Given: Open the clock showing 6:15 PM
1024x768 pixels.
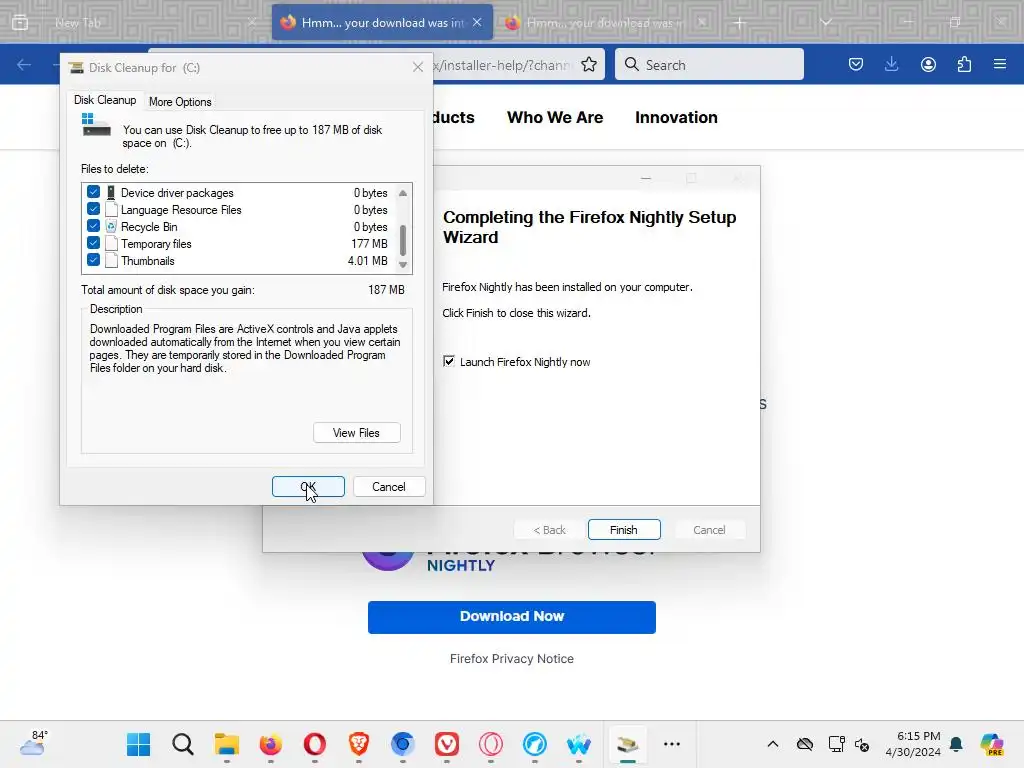Looking at the screenshot, I should click(x=913, y=744).
